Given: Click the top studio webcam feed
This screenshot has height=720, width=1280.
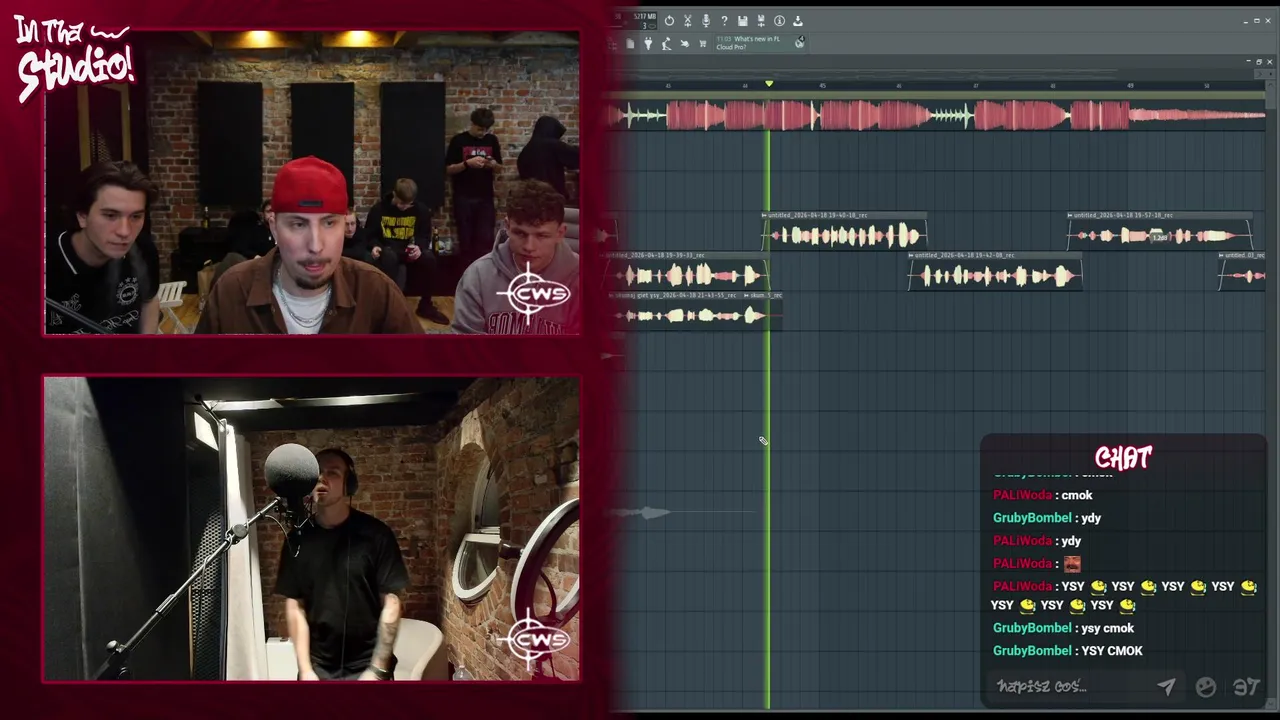Looking at the screenshot, I should (x=311, y=183).
